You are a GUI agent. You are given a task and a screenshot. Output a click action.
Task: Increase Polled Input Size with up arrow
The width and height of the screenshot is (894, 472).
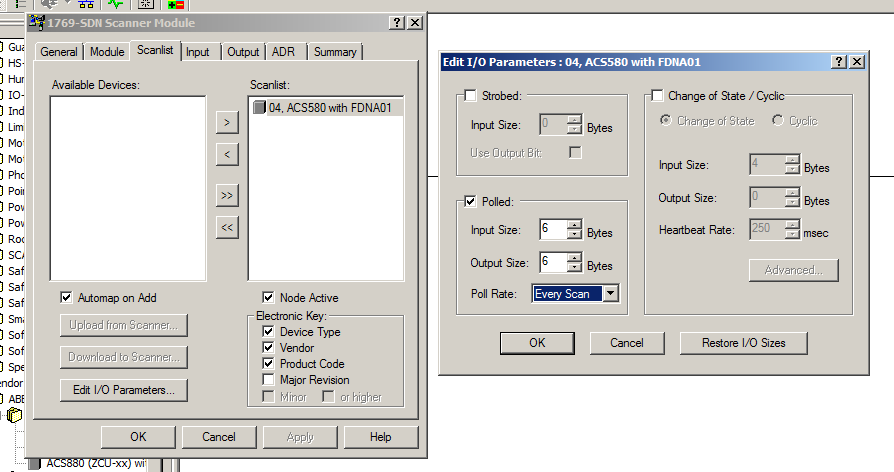(x=574, y=225)
